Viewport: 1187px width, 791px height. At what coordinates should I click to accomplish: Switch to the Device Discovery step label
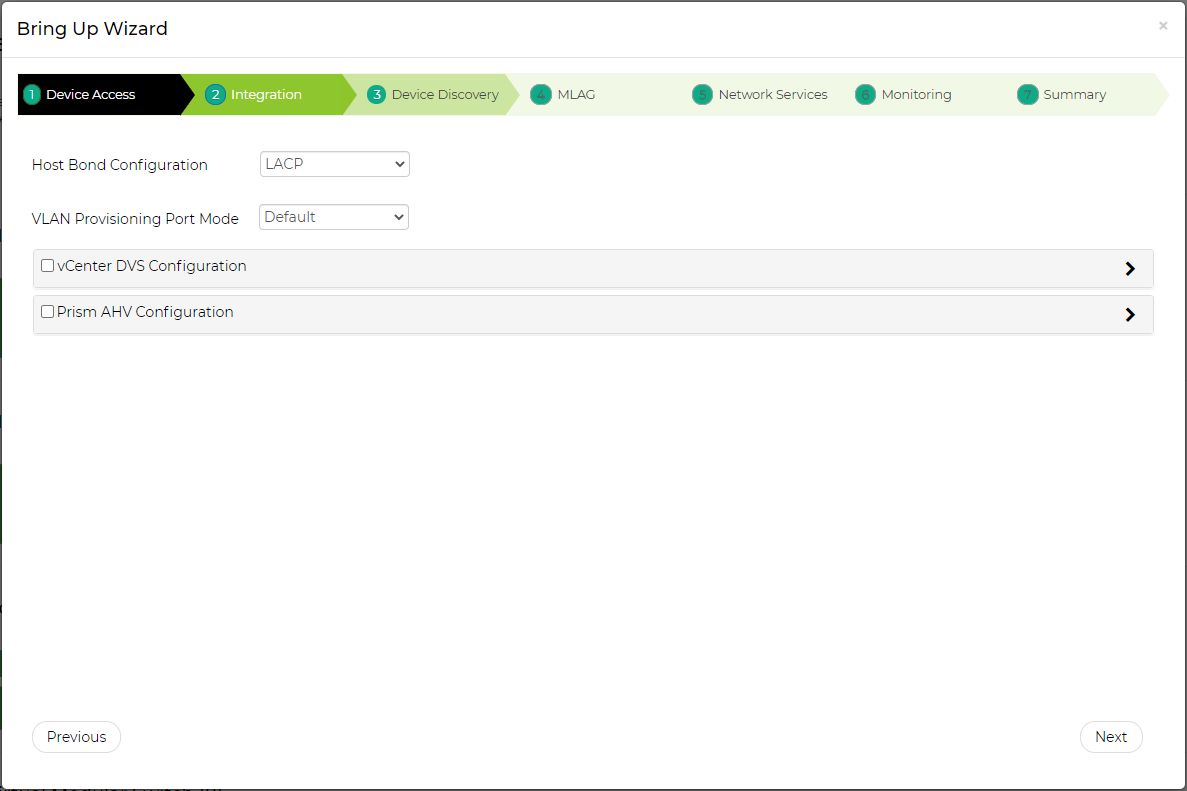(445, 95)
